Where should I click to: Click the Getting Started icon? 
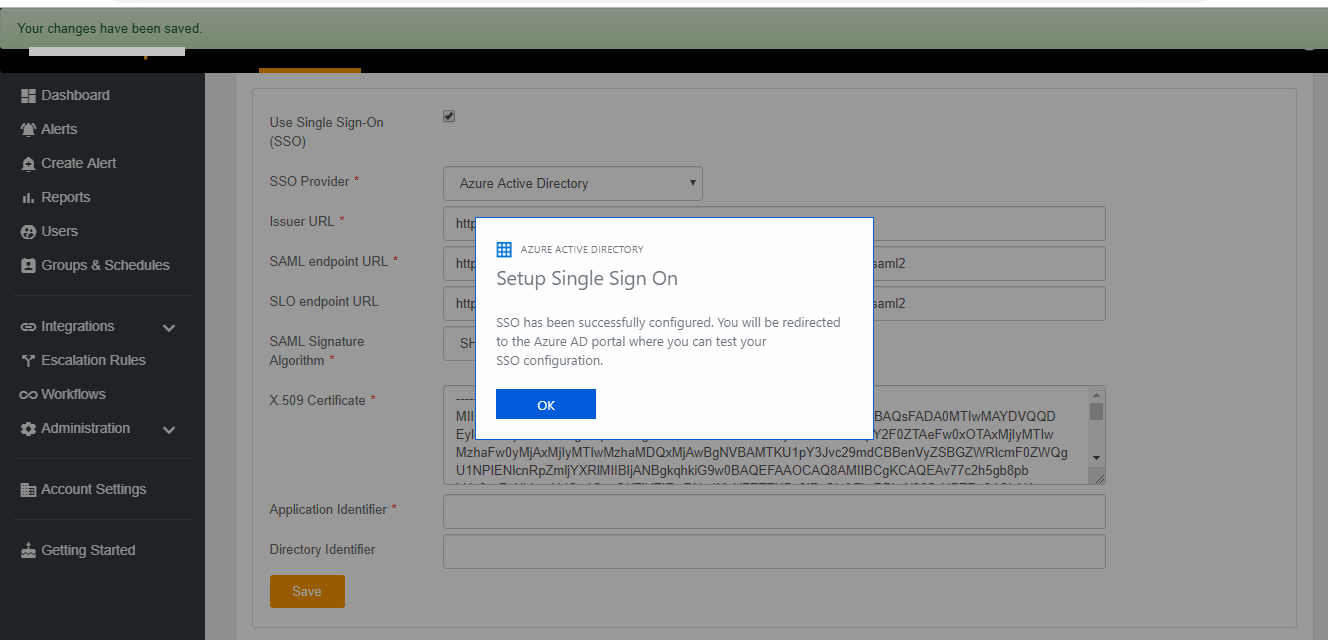pos(28,551)
